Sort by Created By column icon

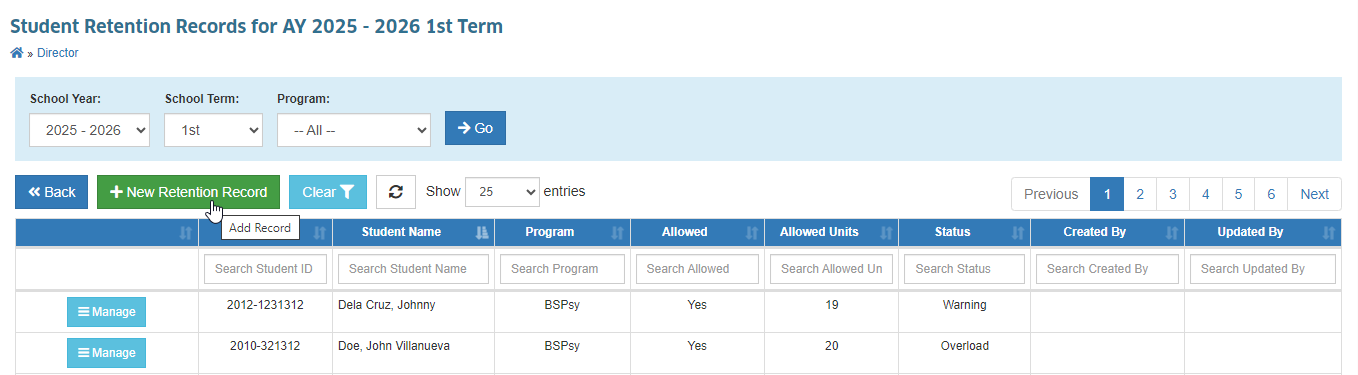1171,232
